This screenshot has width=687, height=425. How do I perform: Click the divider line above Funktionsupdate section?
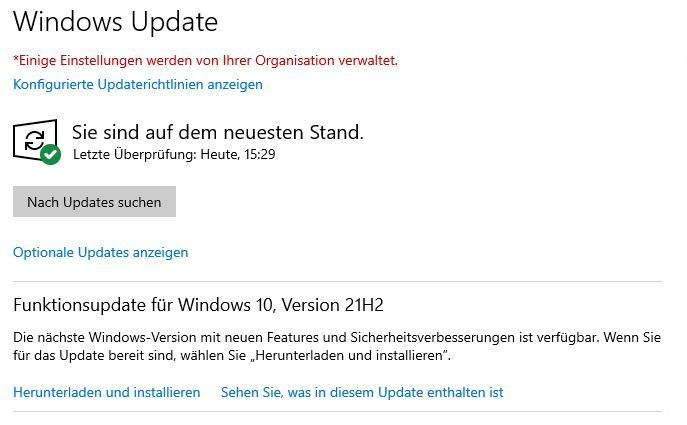point(337,281)
